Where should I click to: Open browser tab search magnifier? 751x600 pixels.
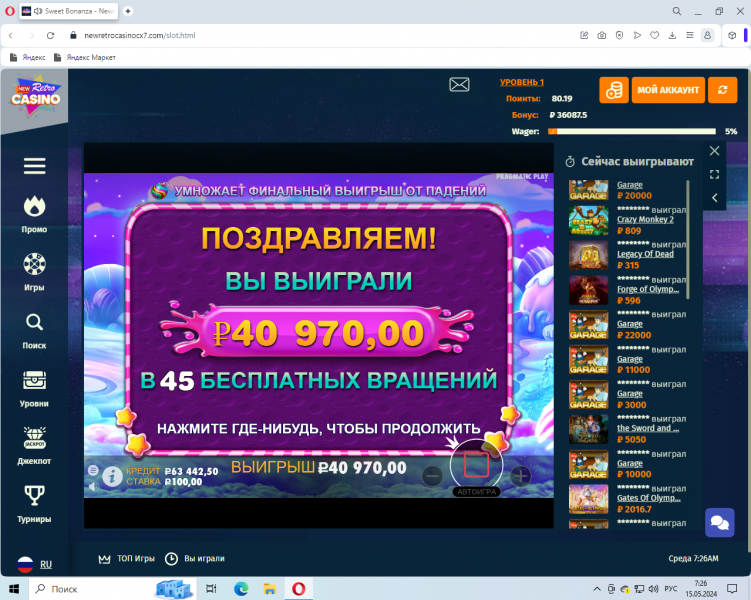(x=677, y=11)
